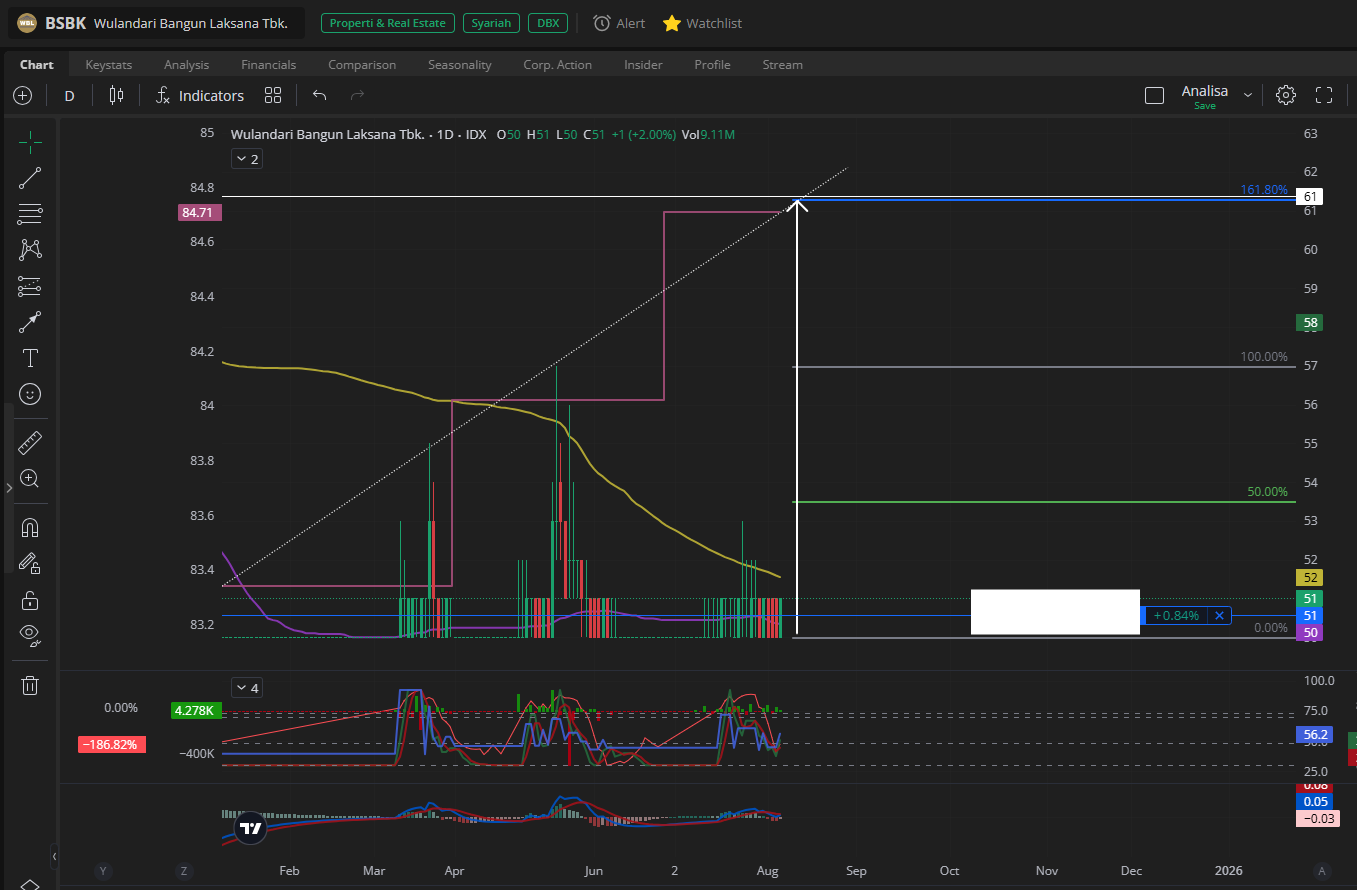Toggle hide all drawings eye icon
This screenshot has width=1357, height=890.
[x=30, y=635]
